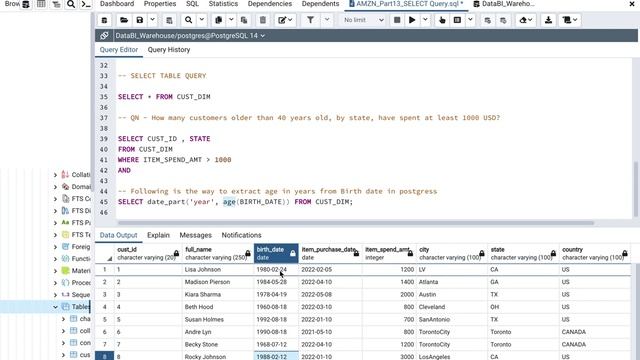The width and height of the screenshot is (640, 360).
Task: Open the Filter options dropdown arrow
Action: pos(327,20)
